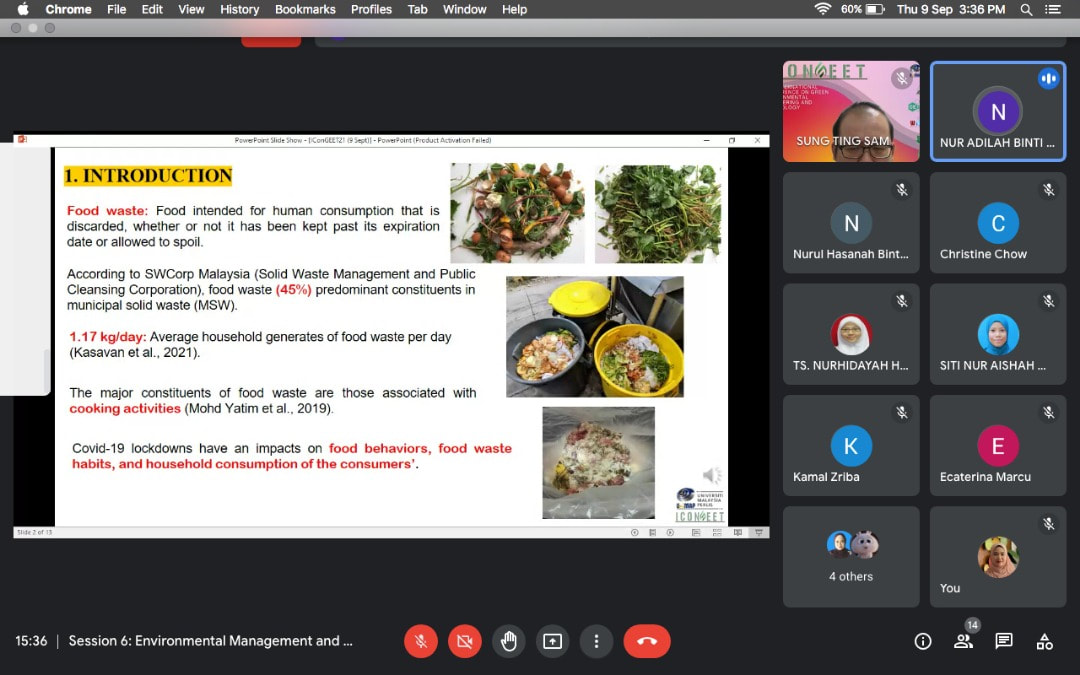Expand the '4 others' participants tile
Image resolution: width=1080 pixels, height=675 pixels.
tap(851, 556)
